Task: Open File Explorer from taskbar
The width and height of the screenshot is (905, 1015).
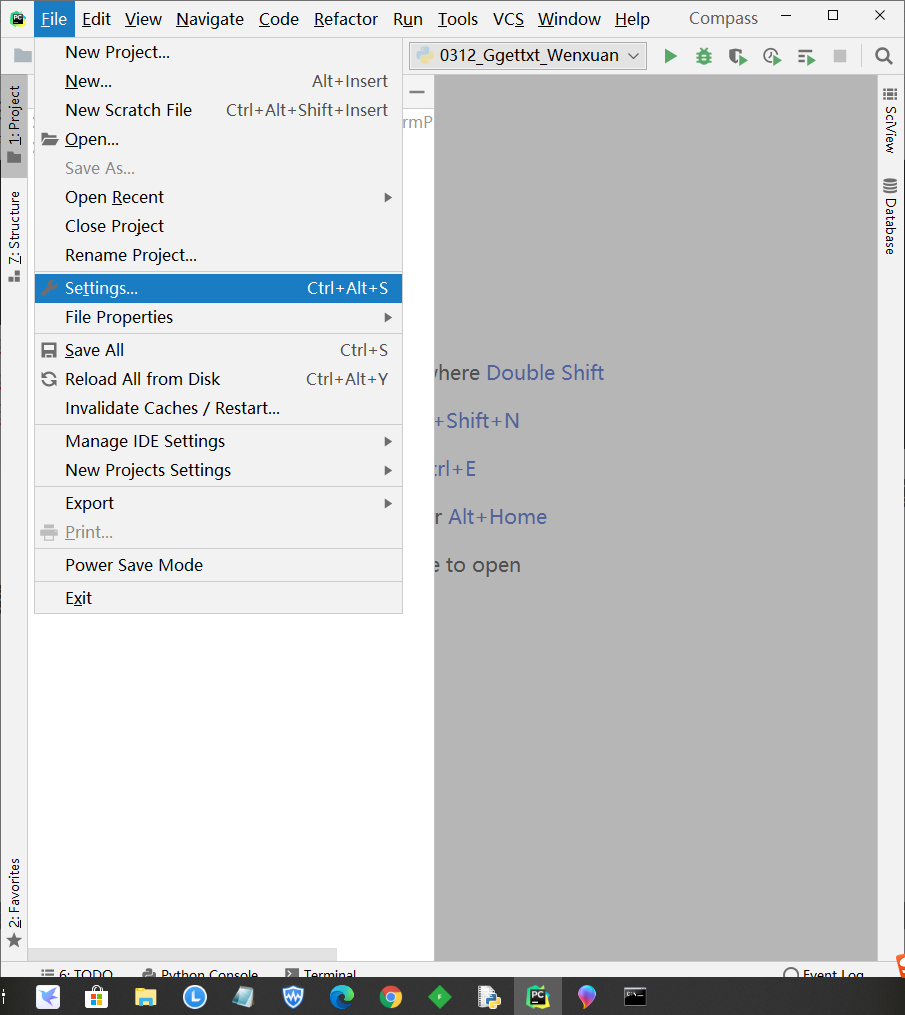Action: pos(146,997)
